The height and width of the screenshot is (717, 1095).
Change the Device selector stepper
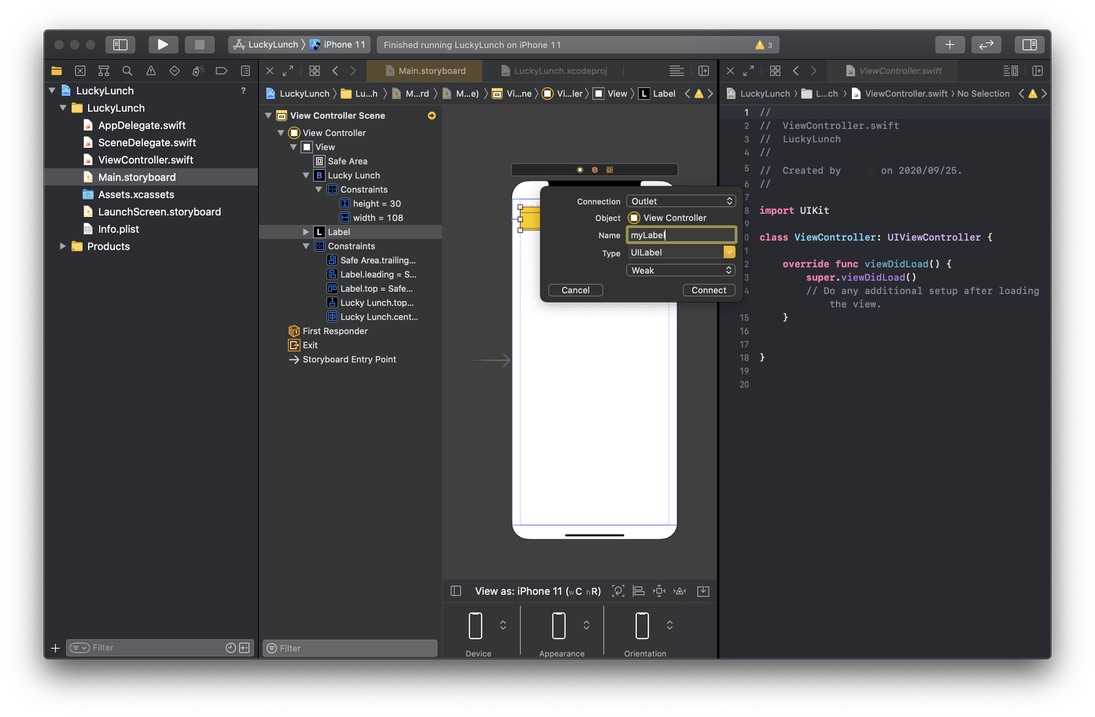[503, 626]
